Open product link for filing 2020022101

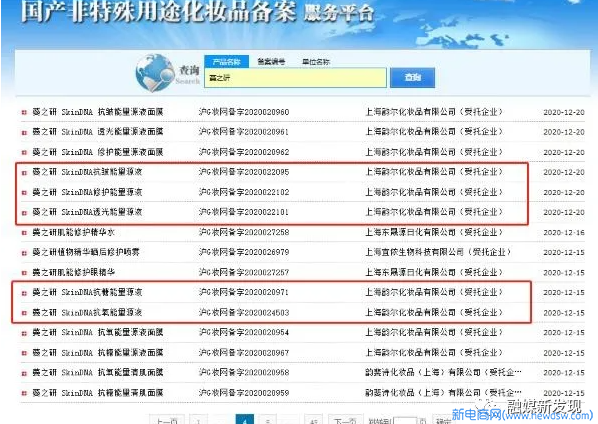point(87,212)
